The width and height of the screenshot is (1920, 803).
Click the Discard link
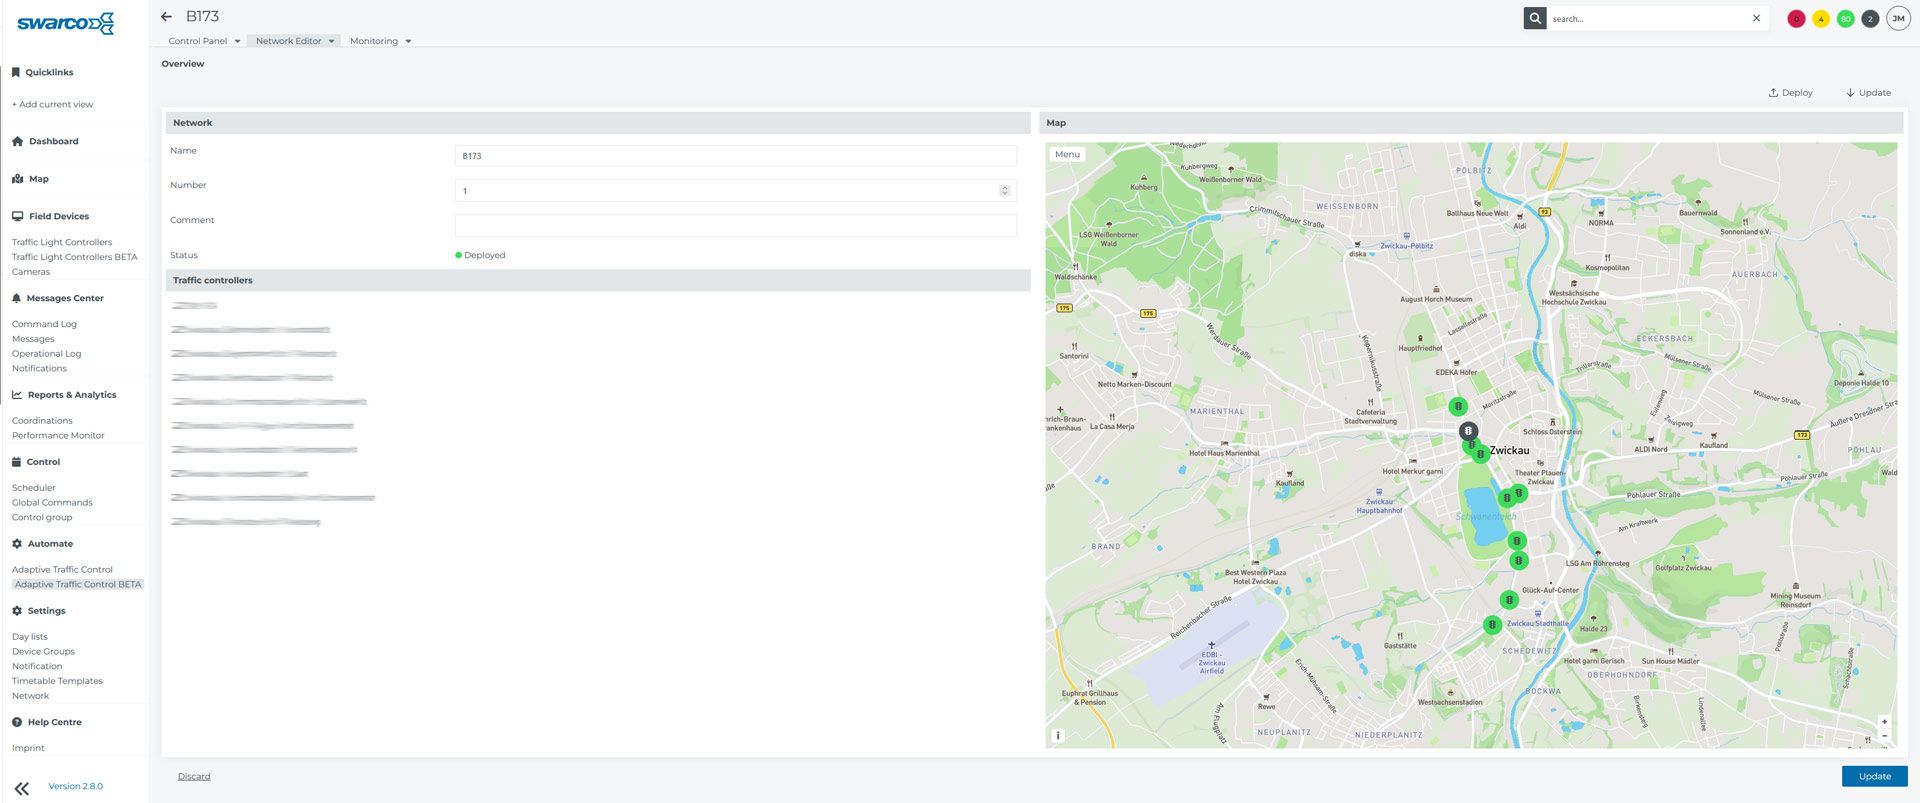tap(194, 777)
